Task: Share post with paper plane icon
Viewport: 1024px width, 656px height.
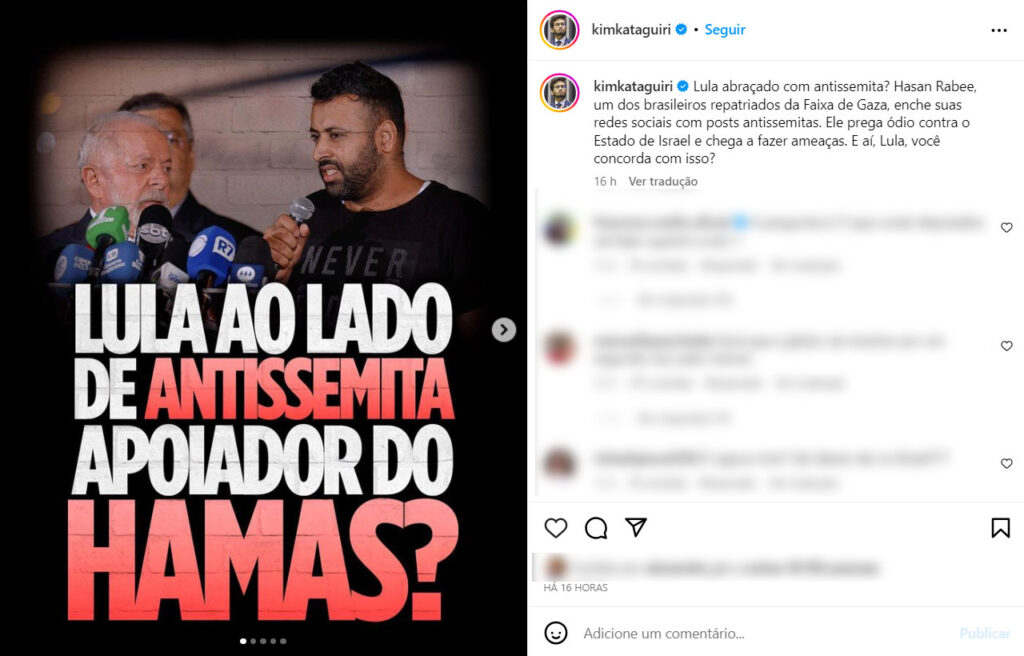Action: click(x=635, y=527)
